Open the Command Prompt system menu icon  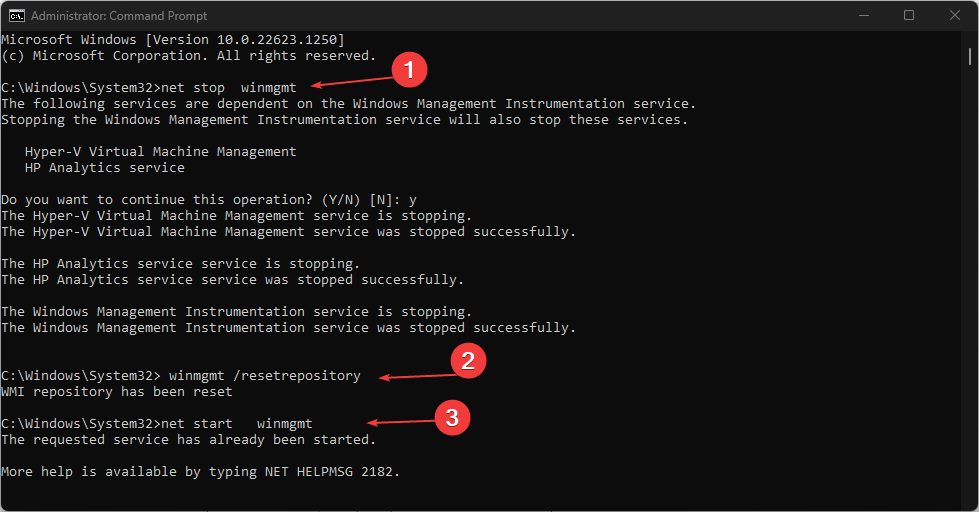click(18, 16)
